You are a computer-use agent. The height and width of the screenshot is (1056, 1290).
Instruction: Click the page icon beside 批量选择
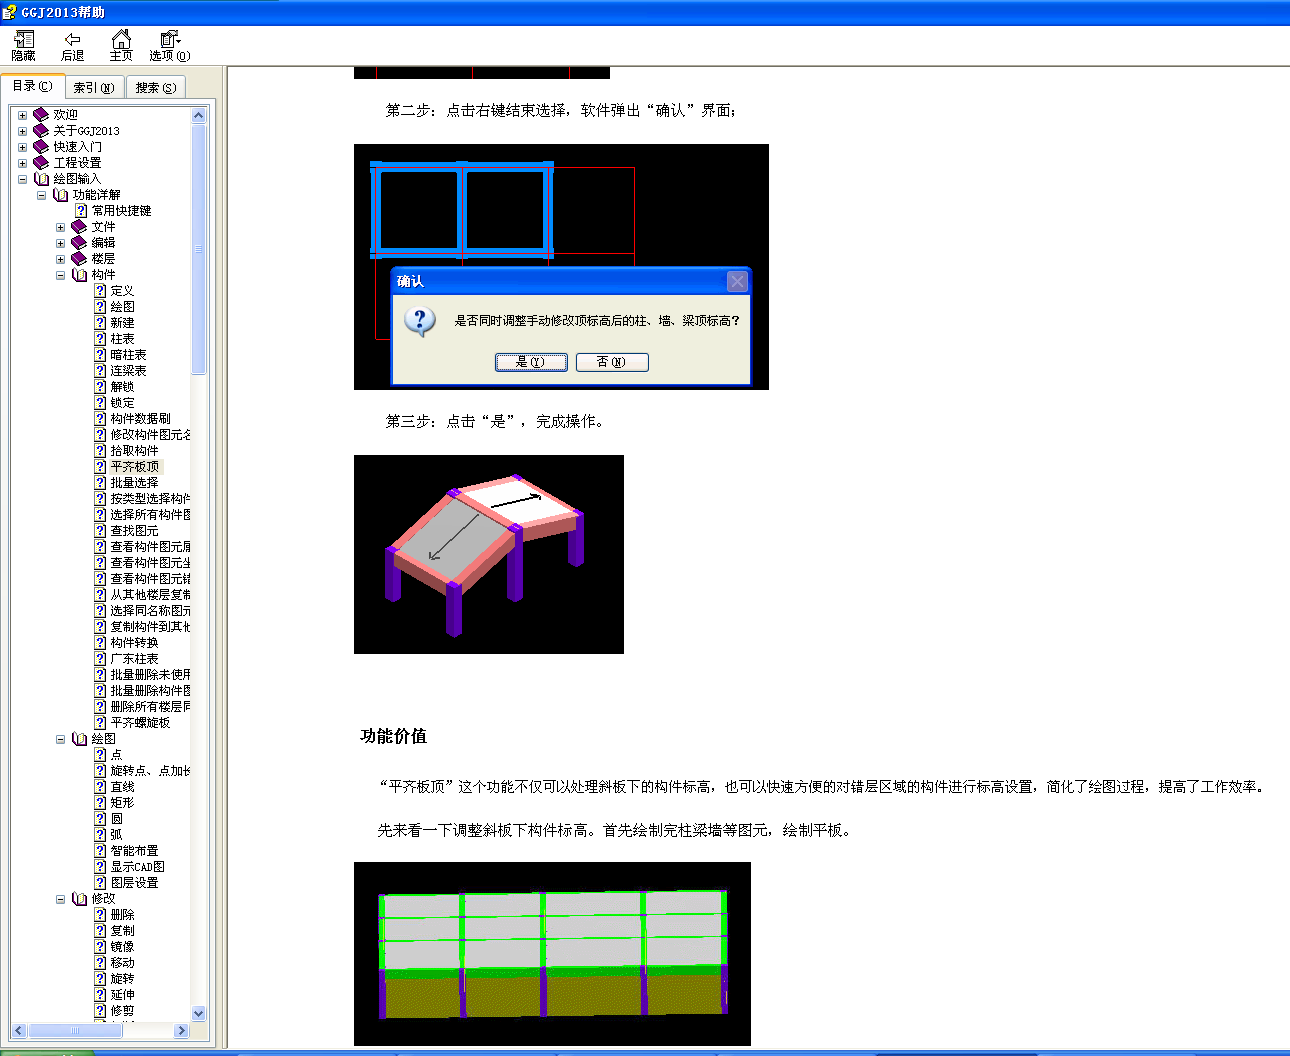[x=100, y=483]
